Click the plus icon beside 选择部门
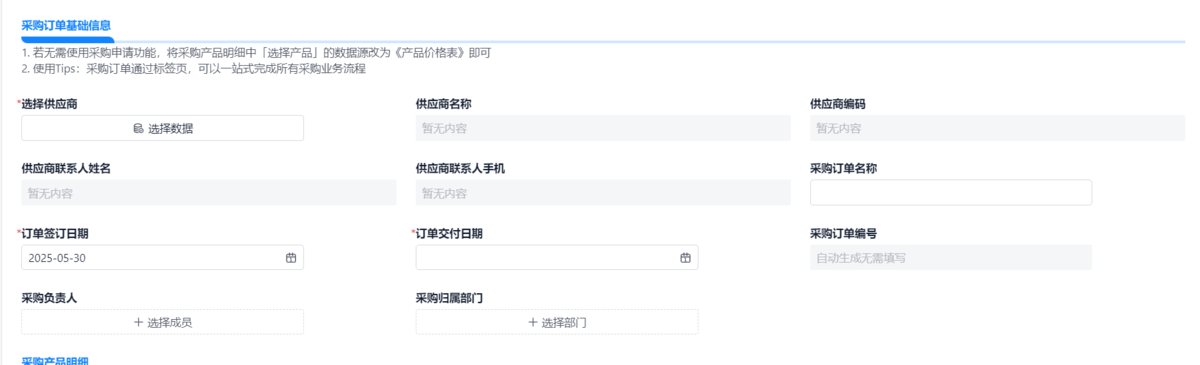The width and height of the screenshot is (1200, 365). tap(533, 322)
